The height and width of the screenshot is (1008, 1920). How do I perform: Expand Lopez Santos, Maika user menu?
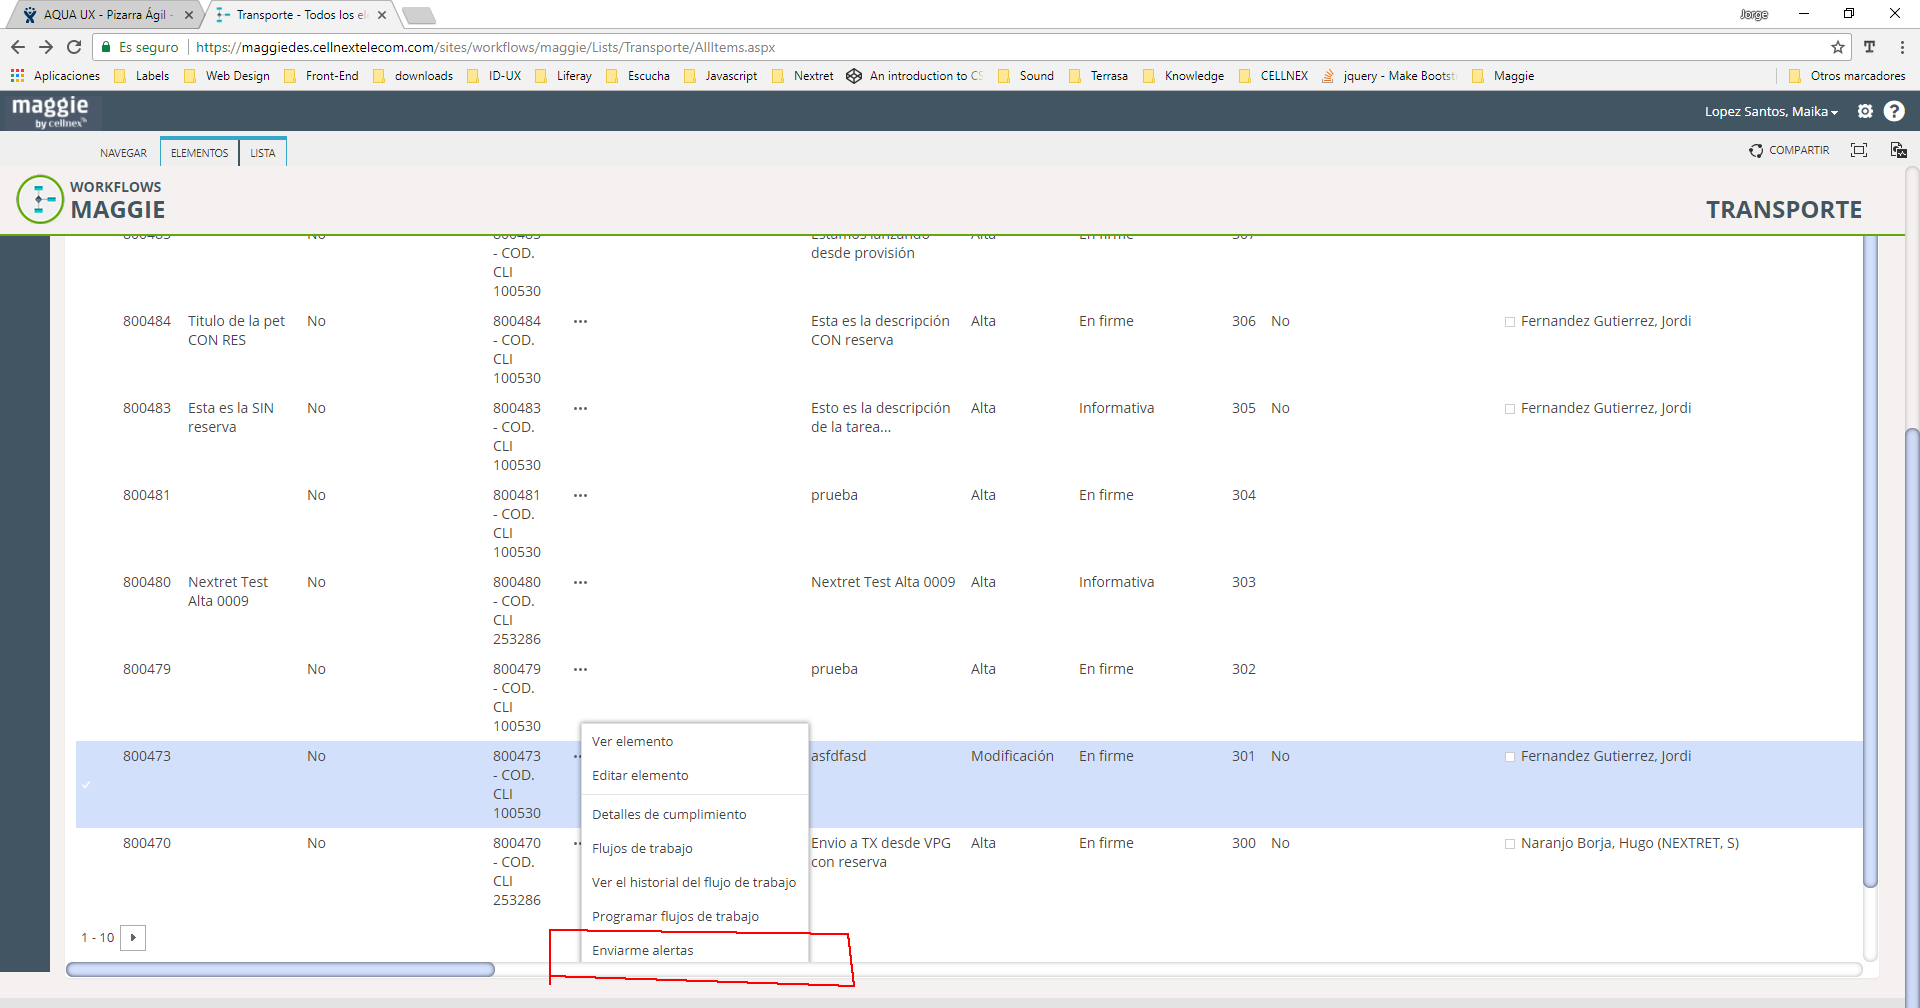coord(1771,112)
